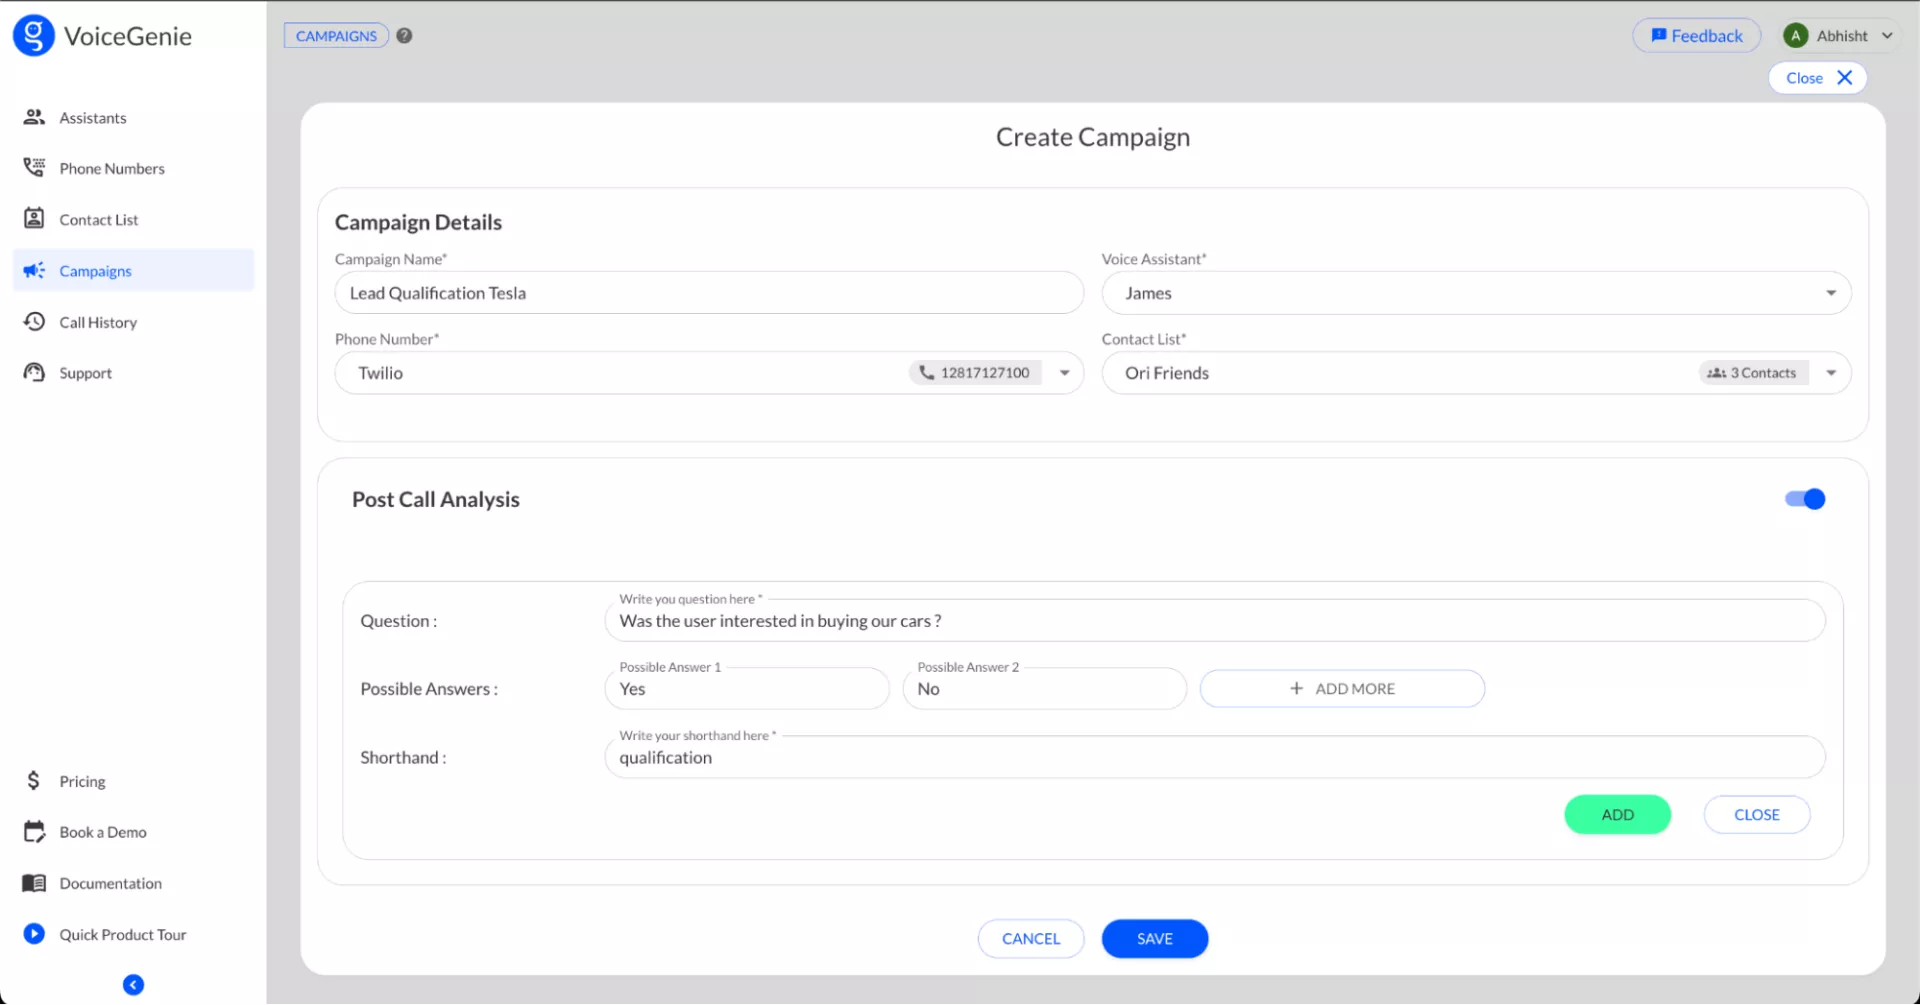Screen dimensions: 1920x1005
Task: Click ADD MORE possible answers button
Action: coord(1342,689)
